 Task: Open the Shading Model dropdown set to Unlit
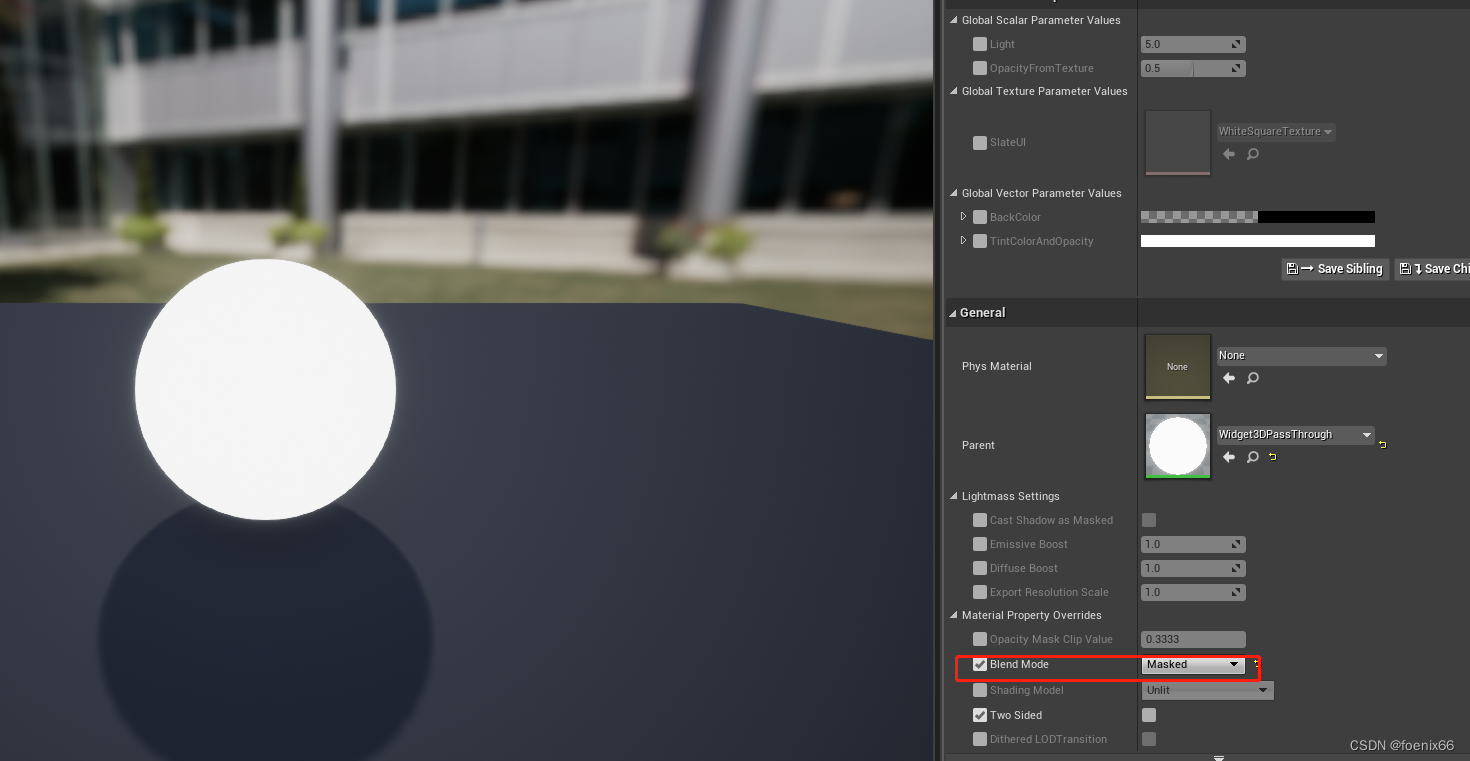pyautogui.click(x=1206, y=690)
